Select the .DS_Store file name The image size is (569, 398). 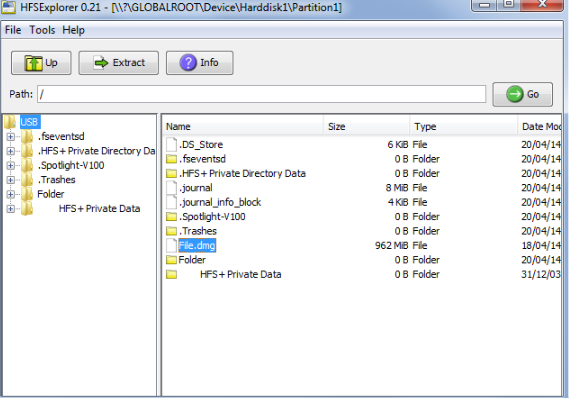tap(201, 144)
